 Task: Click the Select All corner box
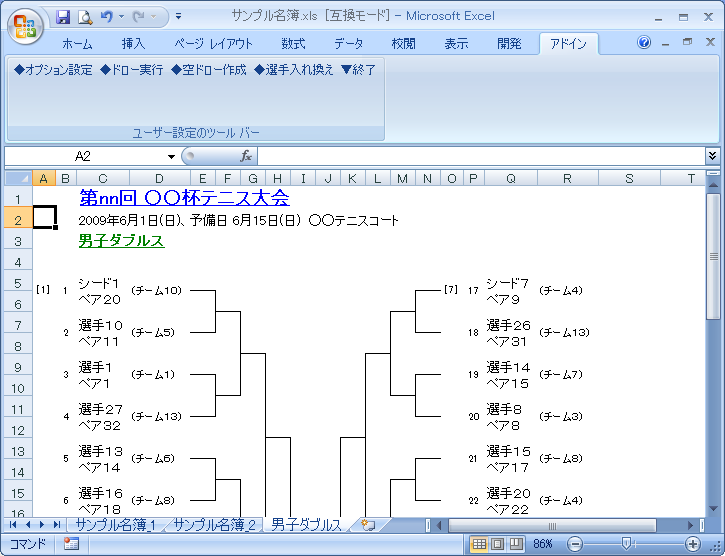pos(18,178)
